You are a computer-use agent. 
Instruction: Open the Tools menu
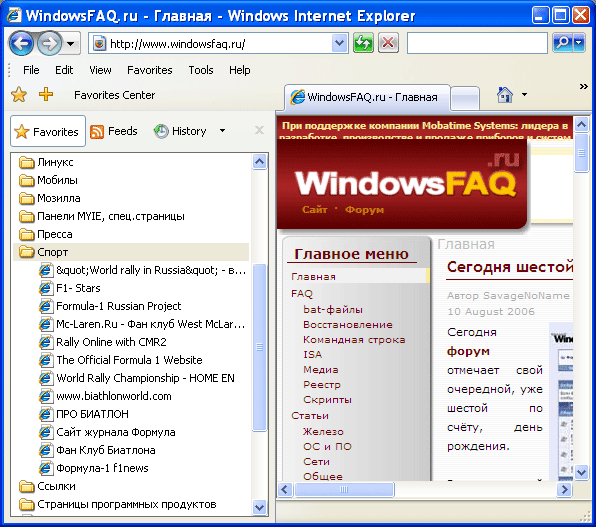(201, 70)
